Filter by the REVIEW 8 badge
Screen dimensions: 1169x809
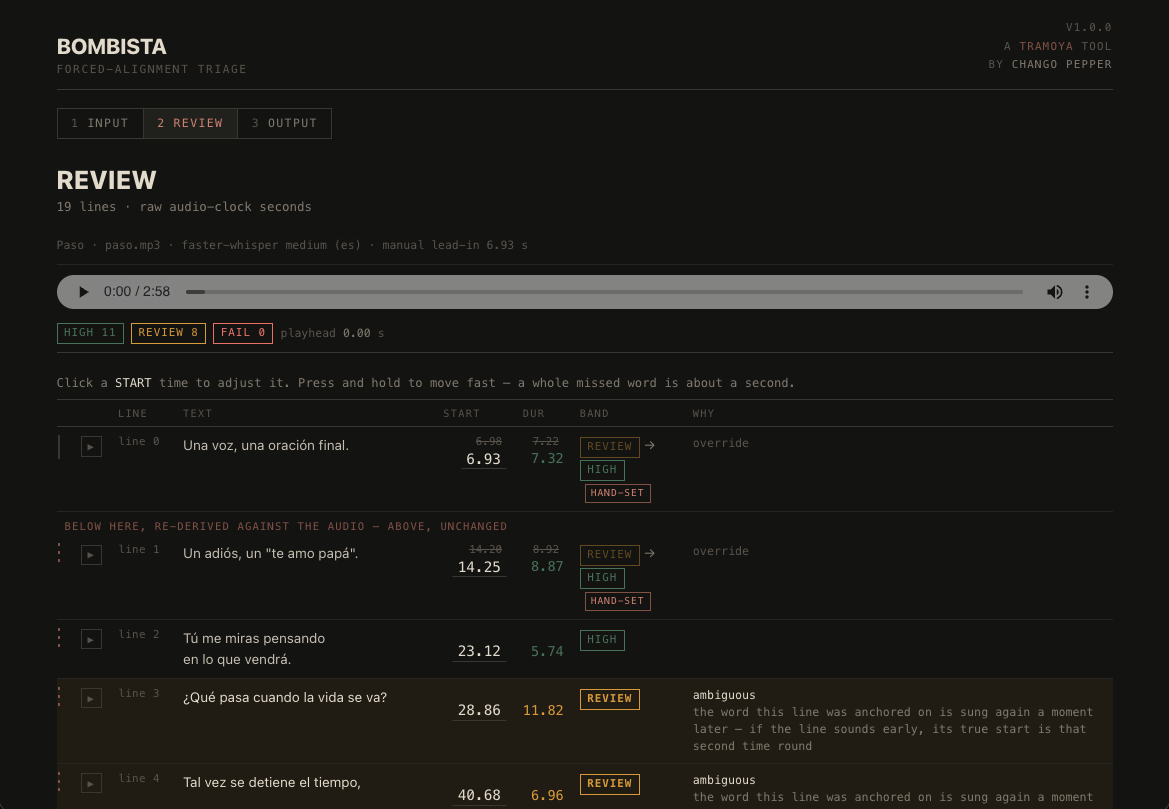pyautogui.click(x=168, y=333)
